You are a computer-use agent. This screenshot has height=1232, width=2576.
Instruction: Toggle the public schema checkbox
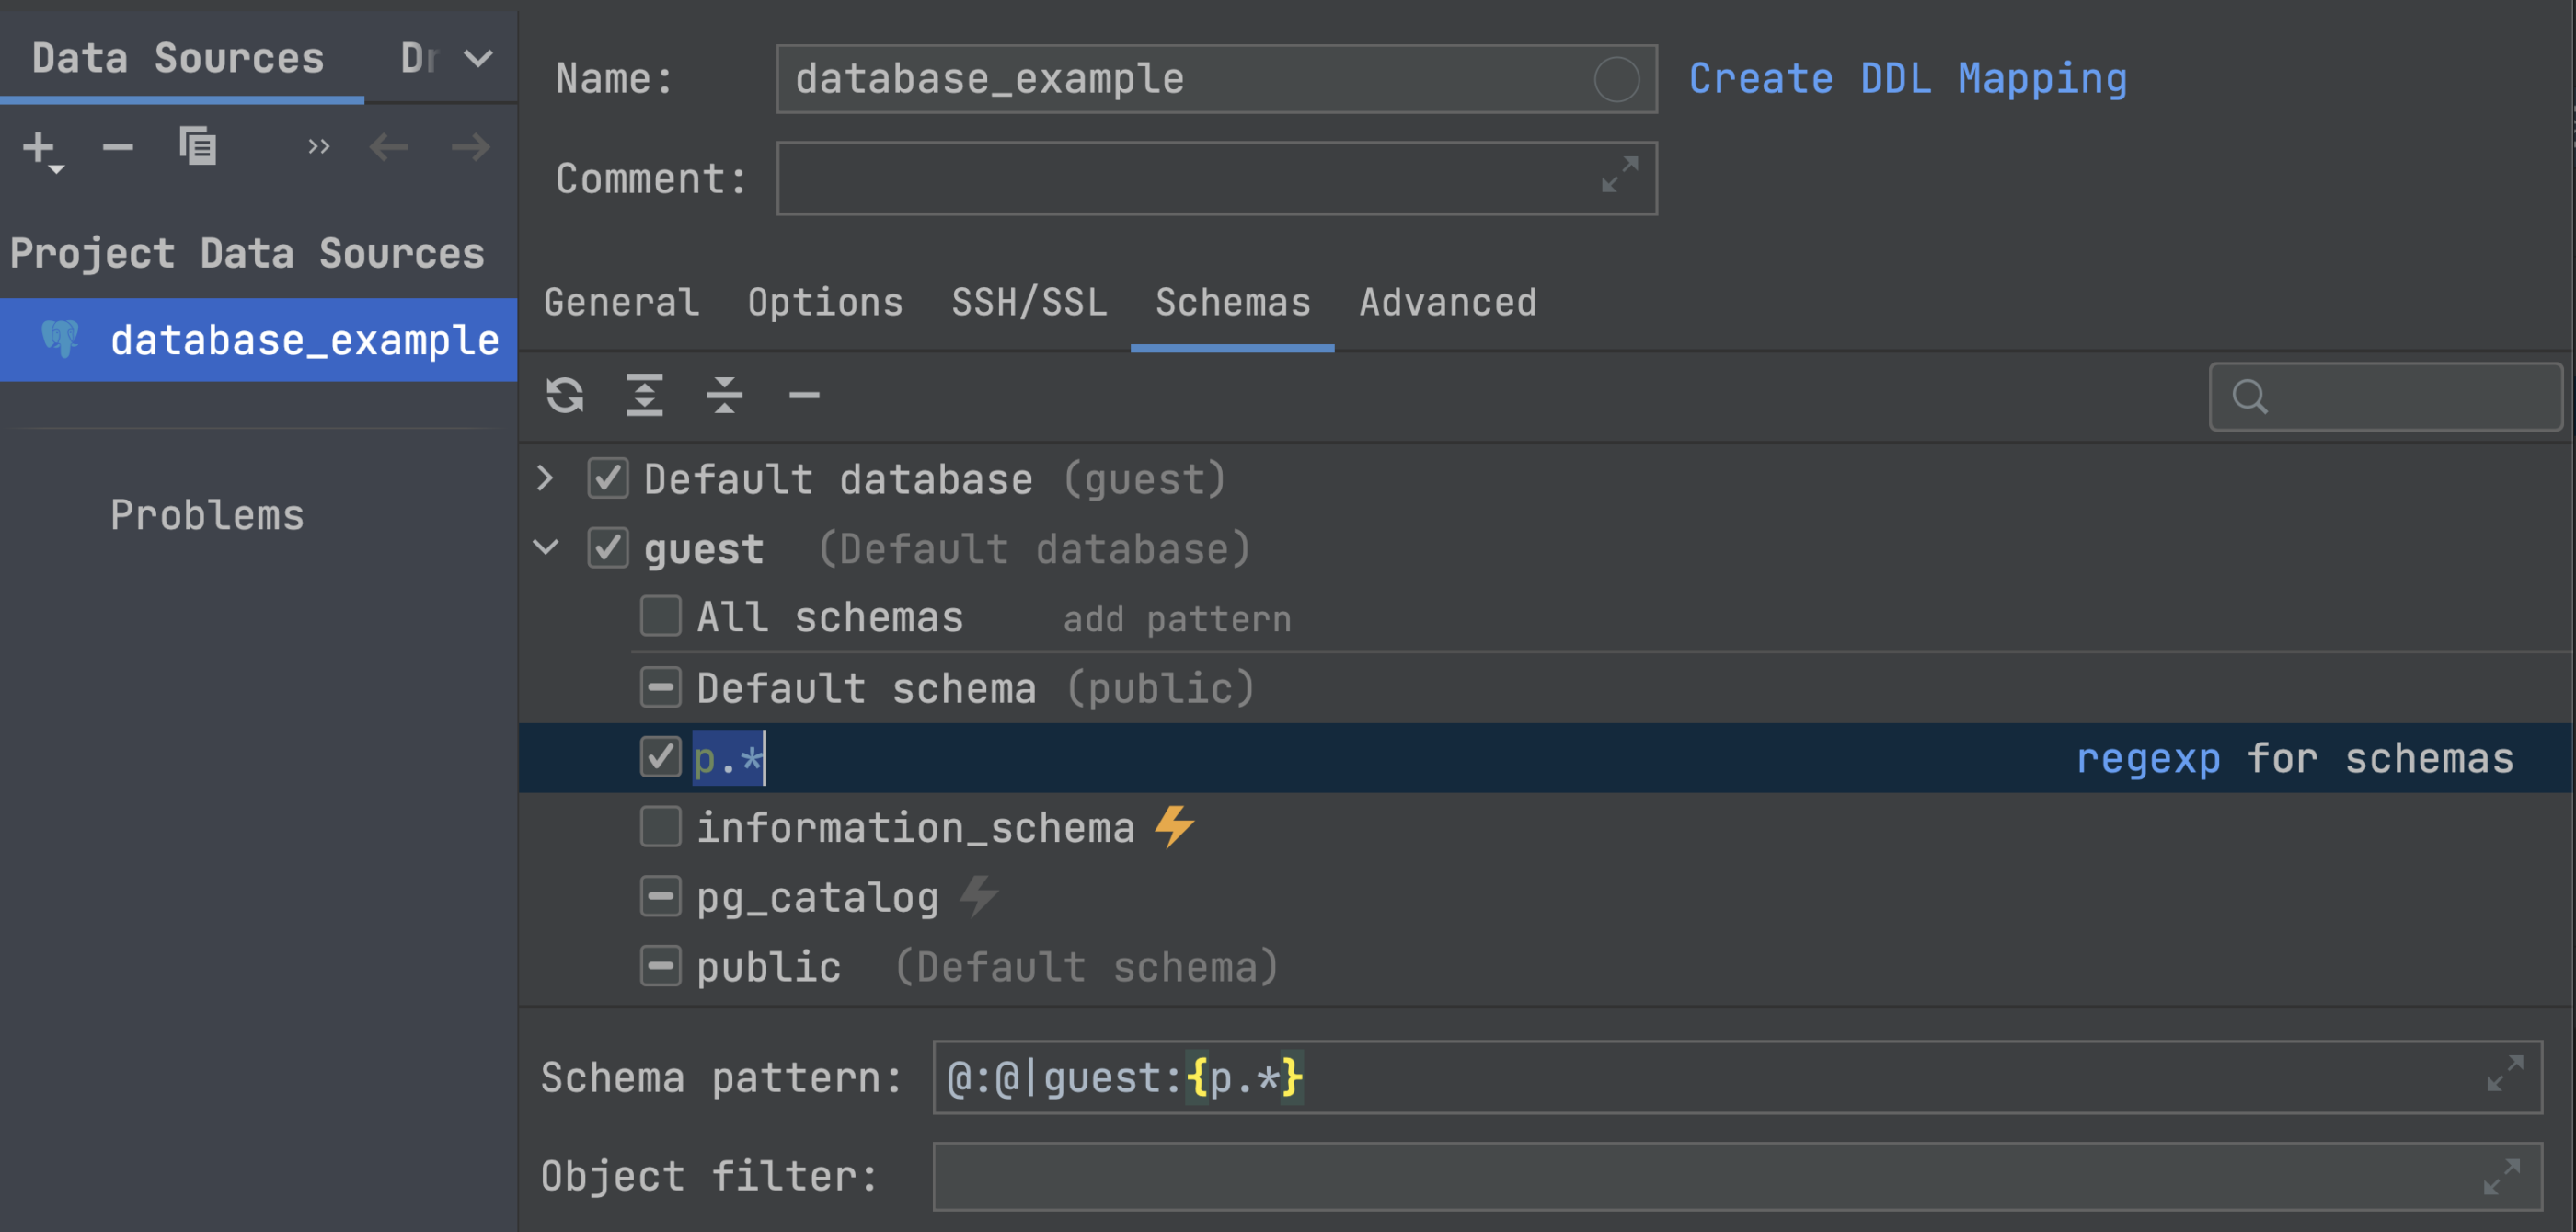(660, 967)
